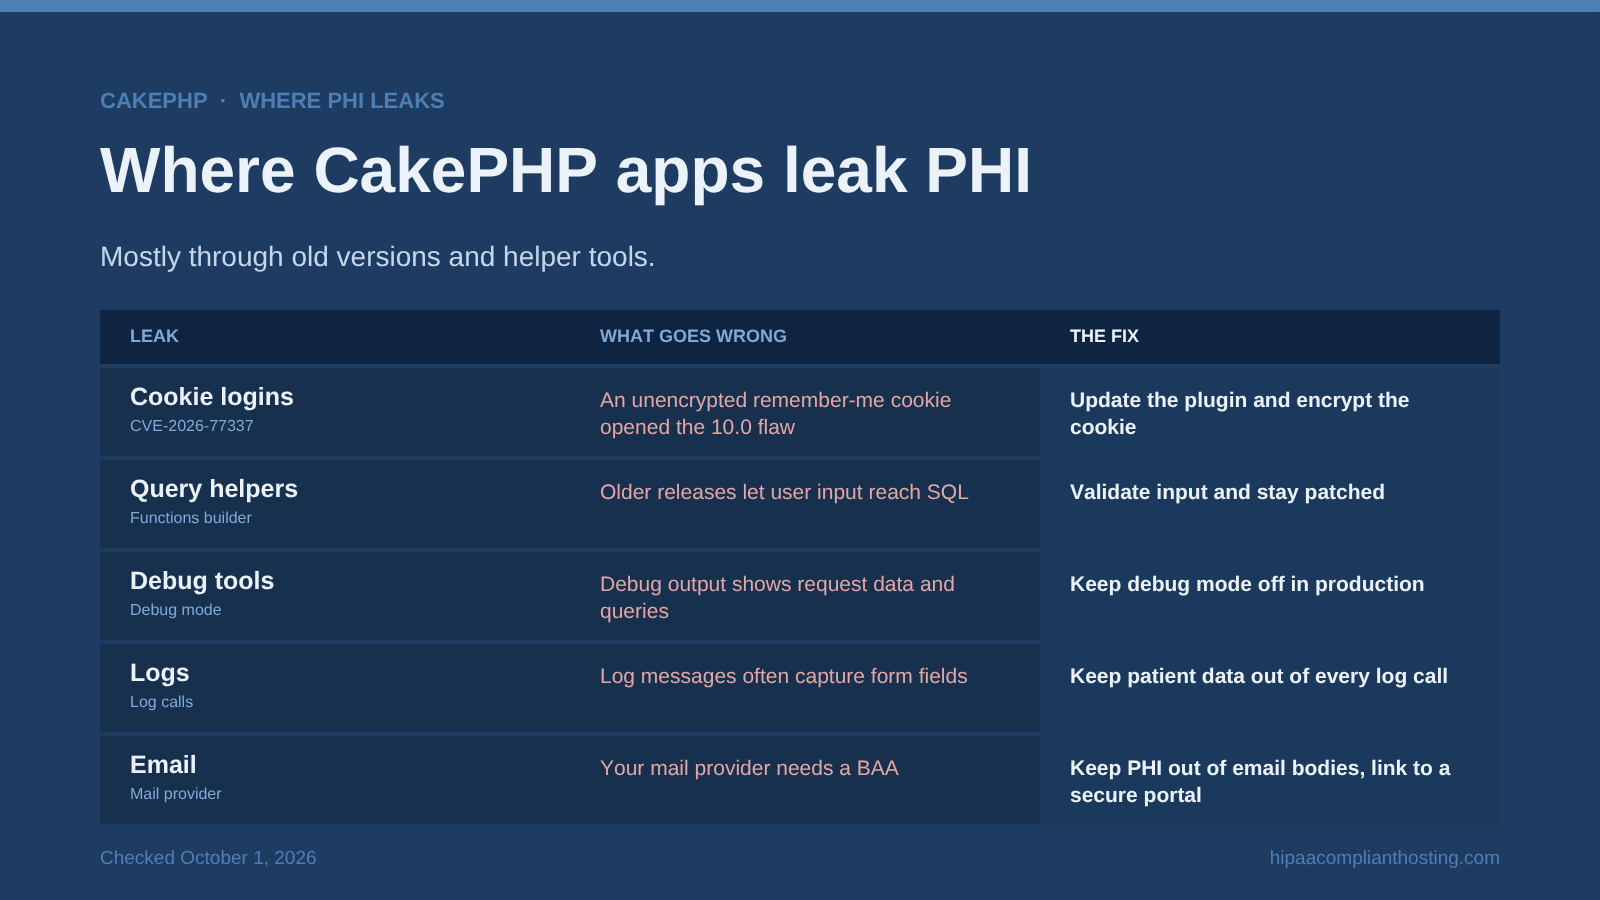This screenshot has width=1600, height=900.
Task: Click the WHERE PHI LEAKS label
Action: point(342,101)
